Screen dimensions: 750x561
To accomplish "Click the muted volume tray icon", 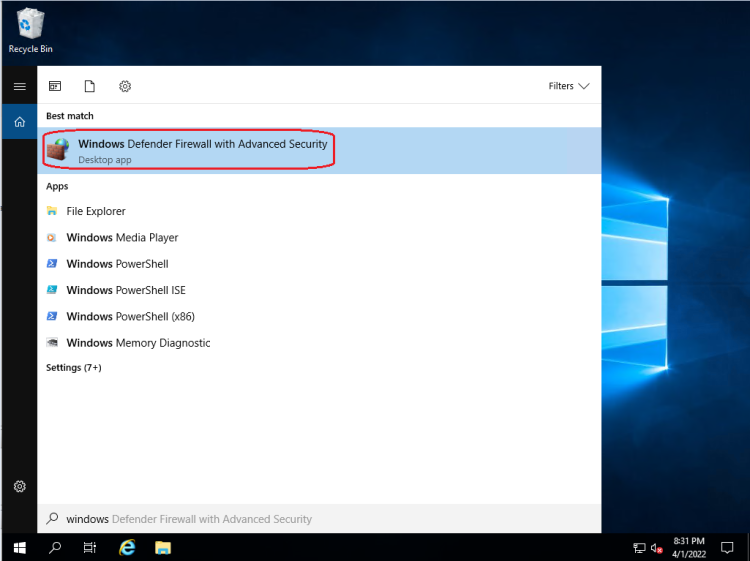I will pyautogui.click(x=656, y=548).
